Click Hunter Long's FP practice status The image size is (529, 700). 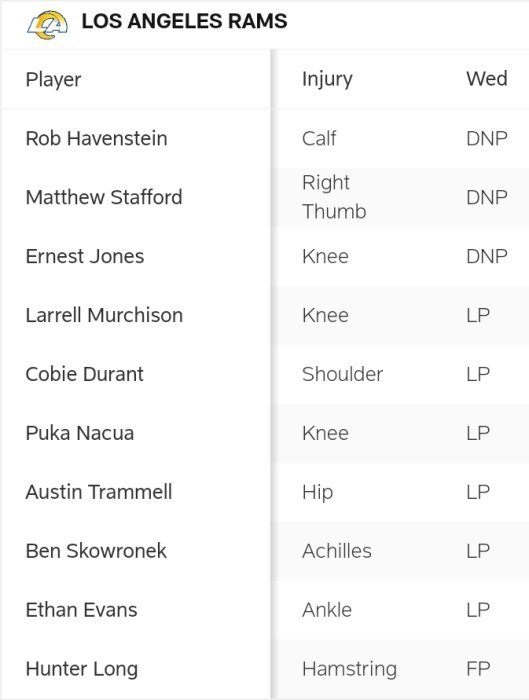coord(478,668)
